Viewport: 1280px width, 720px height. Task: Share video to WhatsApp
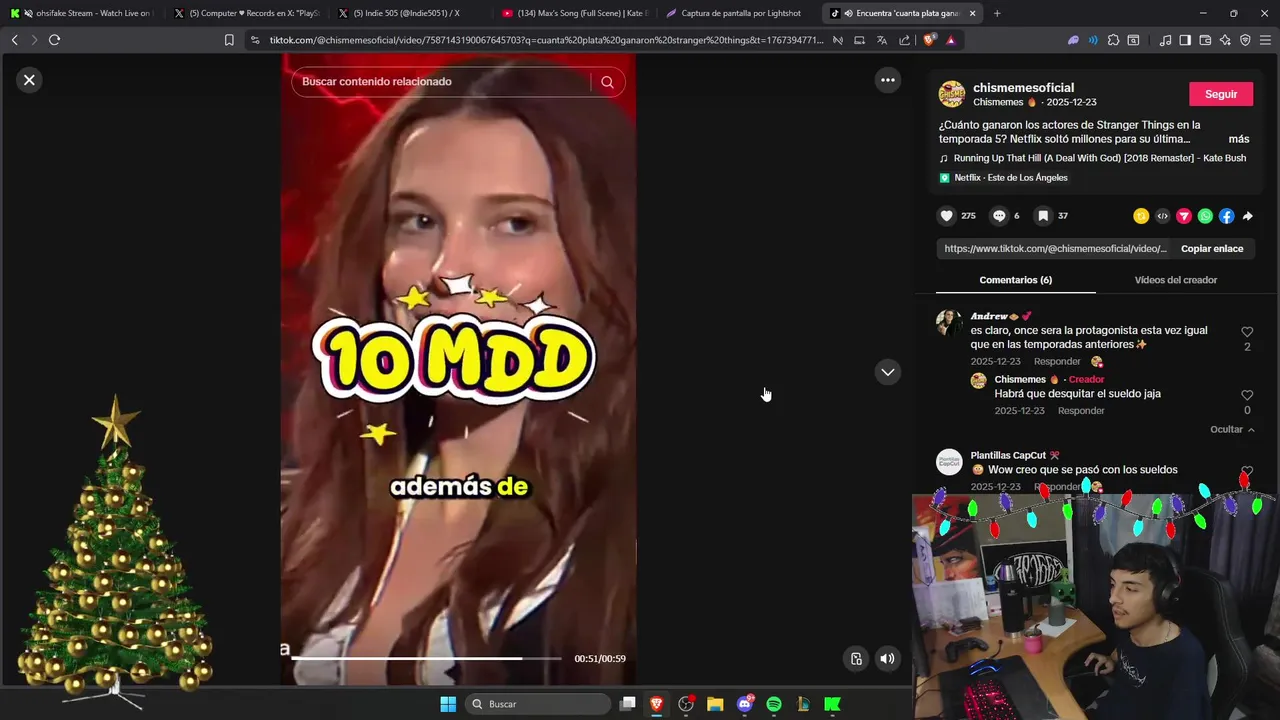click(x=1205, y=216)
